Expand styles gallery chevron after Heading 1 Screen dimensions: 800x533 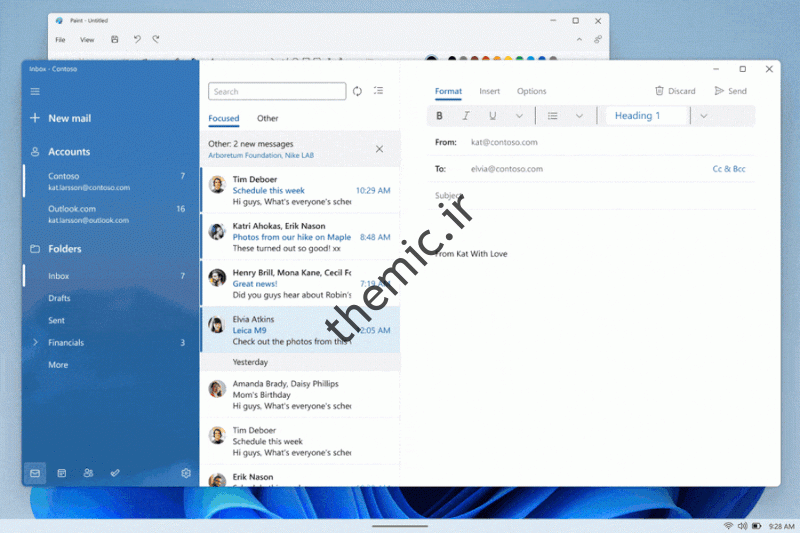coord(704,116)
